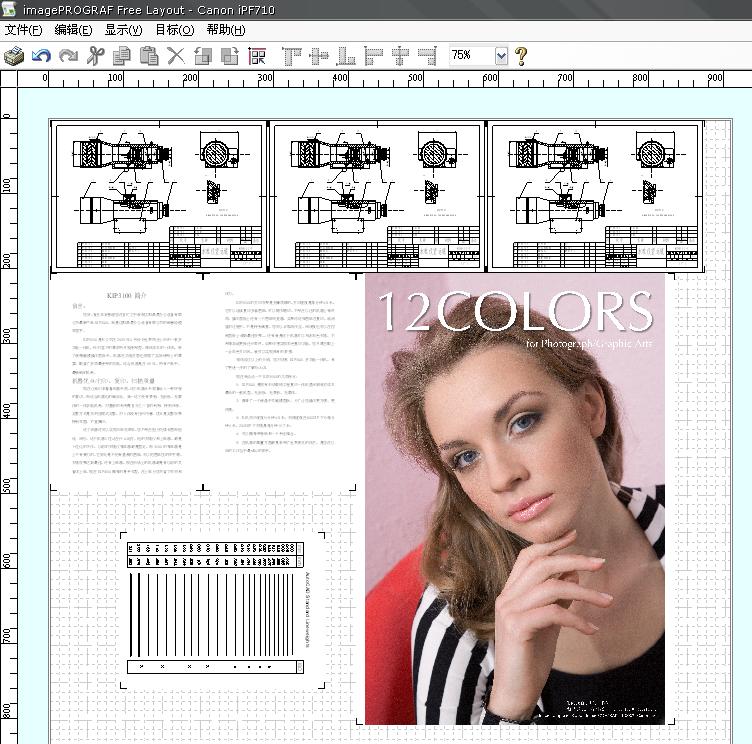Align objects to the bottom
Viewport: 752px width, 744px height.
[x=346, y=56]
